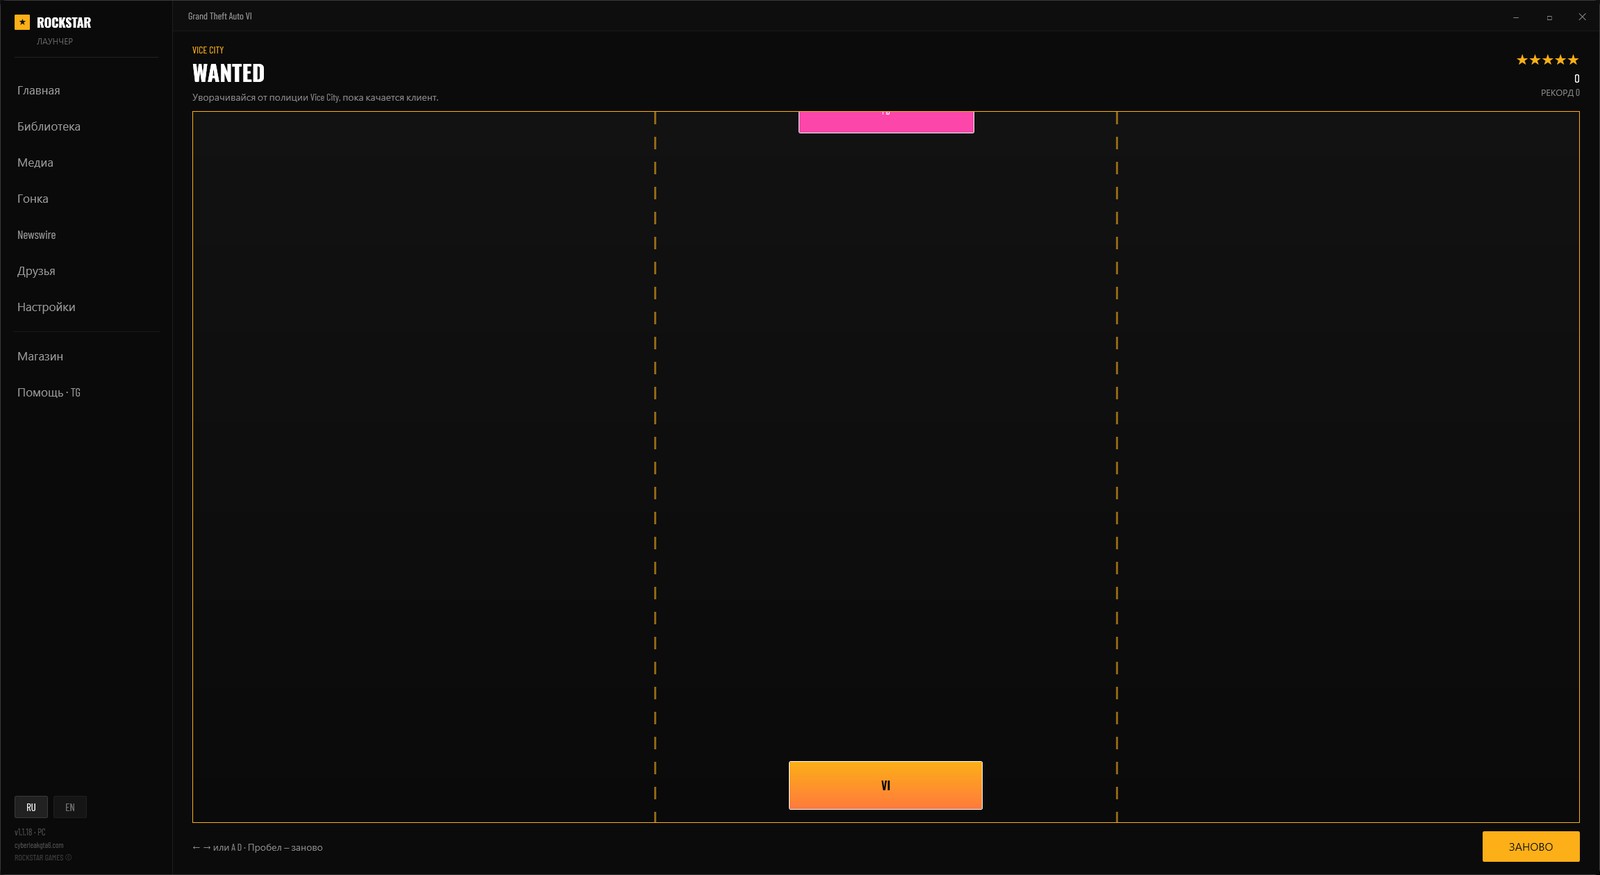1600x875 pixels.
Task: Click the wanted-level stars indicator
Action: coord(1547,60)
